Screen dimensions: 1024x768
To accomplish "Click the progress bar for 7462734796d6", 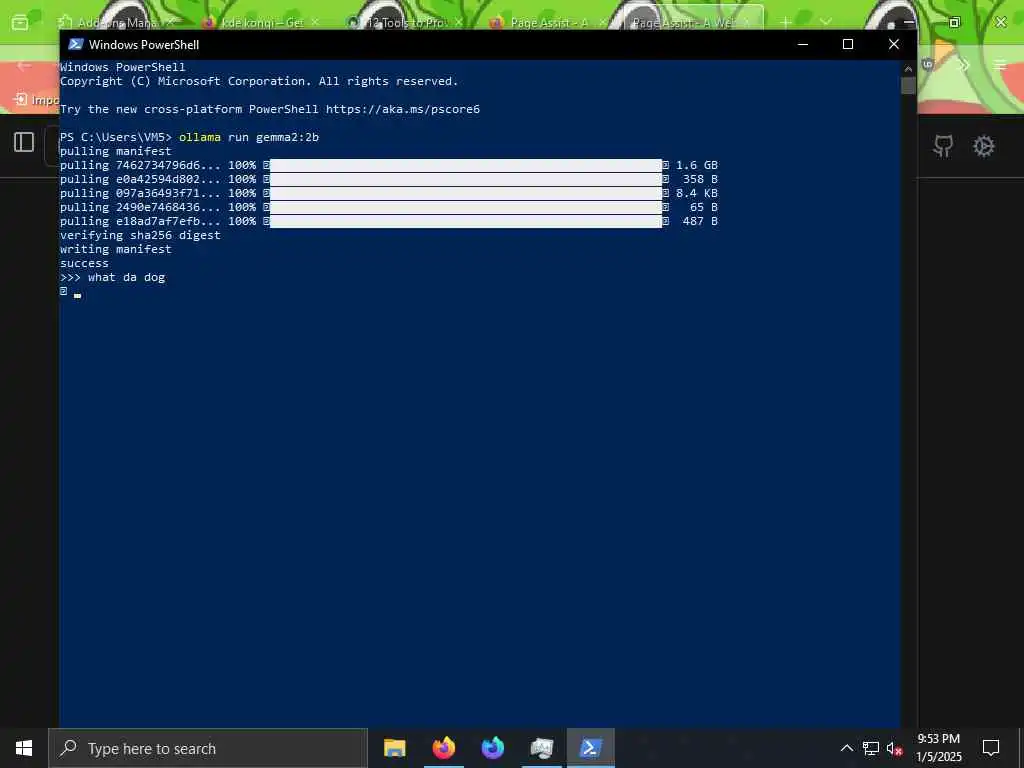I will 466,165.
